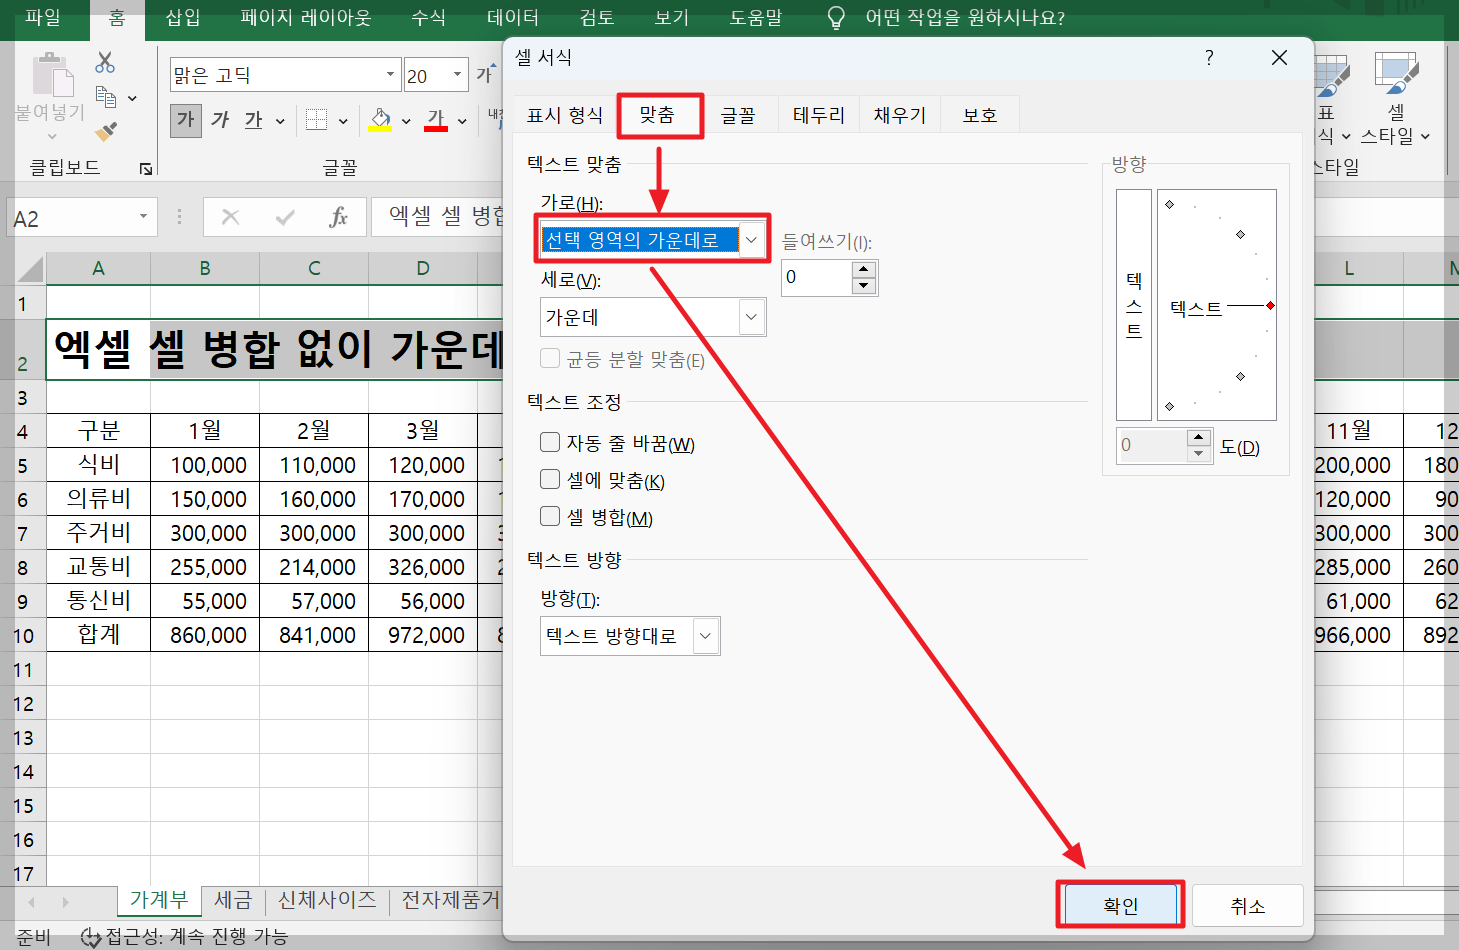This screenshot has height=950, width=1459.
Task: Enable the 자동 줄 바꿈 checkbox
Action: (550, 442)
